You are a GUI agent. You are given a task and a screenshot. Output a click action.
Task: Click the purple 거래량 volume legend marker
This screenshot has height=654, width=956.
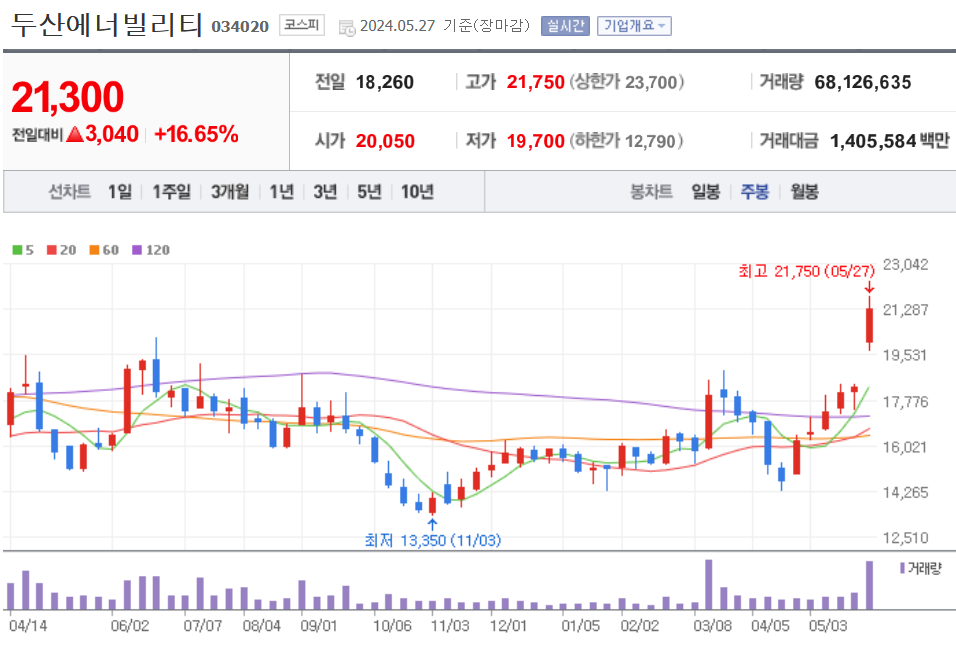[902, 568]
